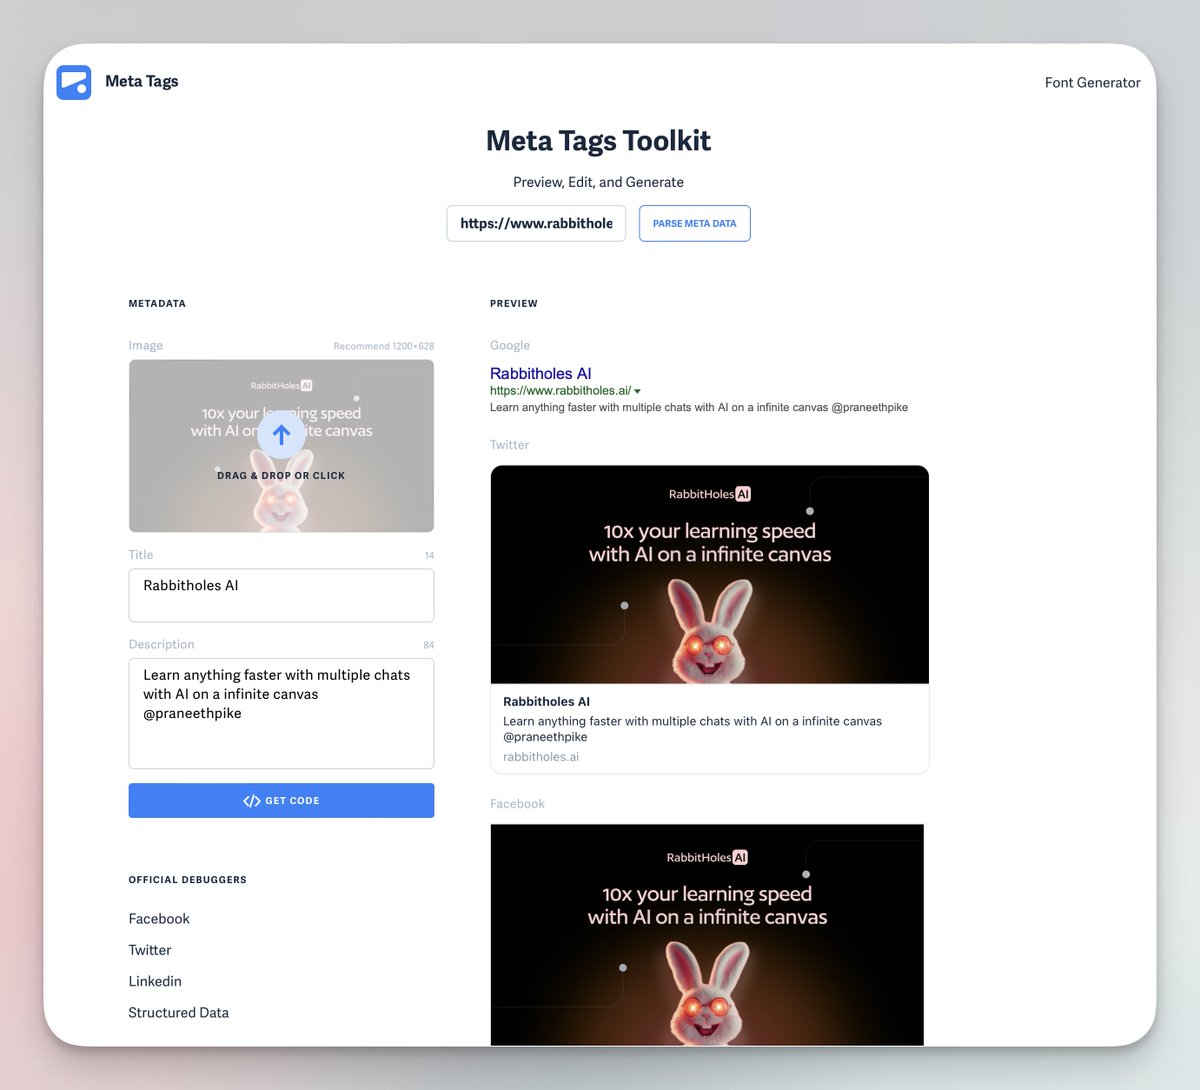Image resolution: width=1200 pixels, height=1090 pixels.
Task: Click the 'Meta Tags Toolkit' heading
Action: pyautogui.click(x=598, y=141)
